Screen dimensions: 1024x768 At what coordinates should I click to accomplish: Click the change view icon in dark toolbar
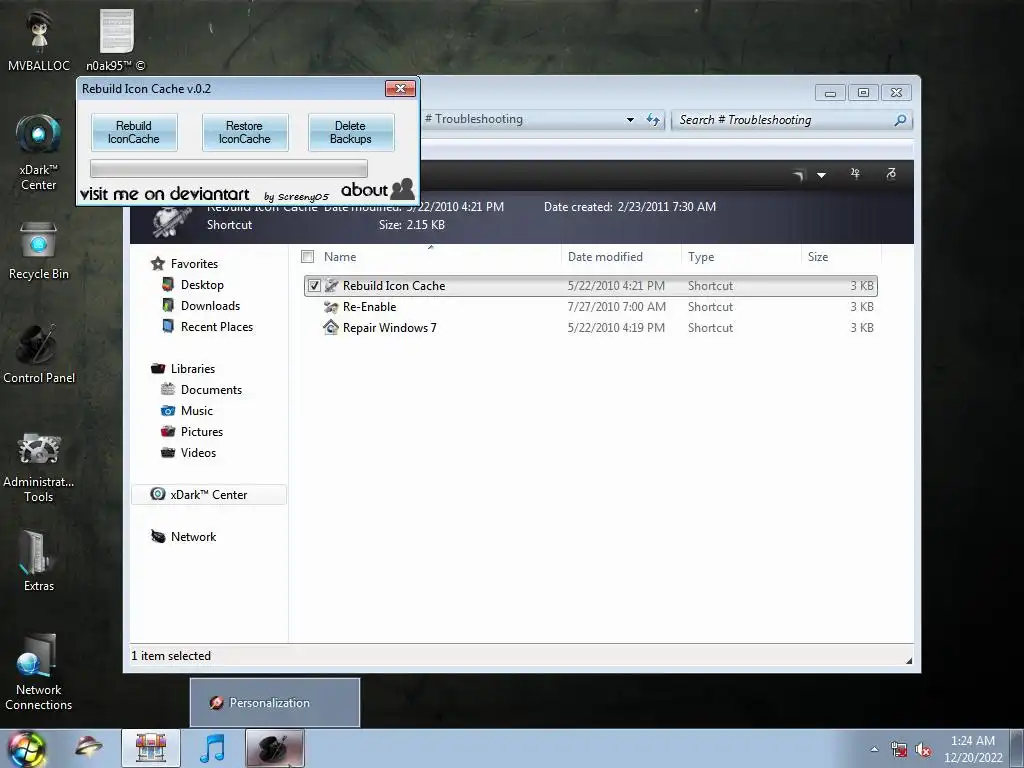[x=799, y=175]
